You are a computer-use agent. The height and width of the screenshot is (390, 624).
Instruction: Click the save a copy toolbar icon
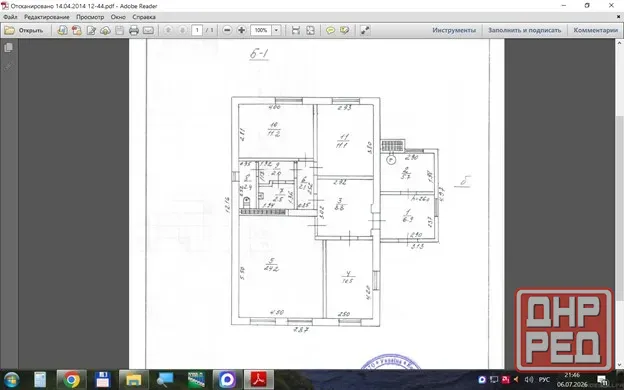(x=62, y=30)
